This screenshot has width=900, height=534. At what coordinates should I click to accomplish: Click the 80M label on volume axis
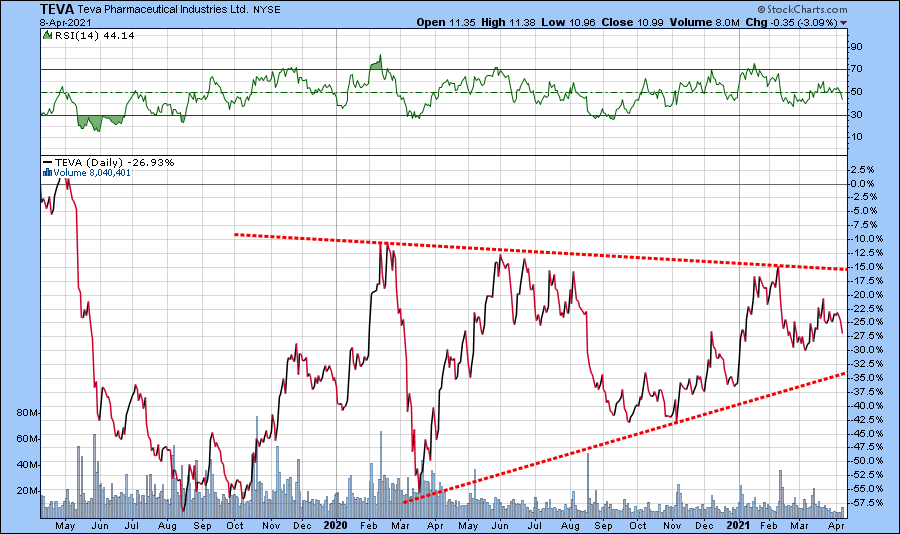(x=26, y=413)
